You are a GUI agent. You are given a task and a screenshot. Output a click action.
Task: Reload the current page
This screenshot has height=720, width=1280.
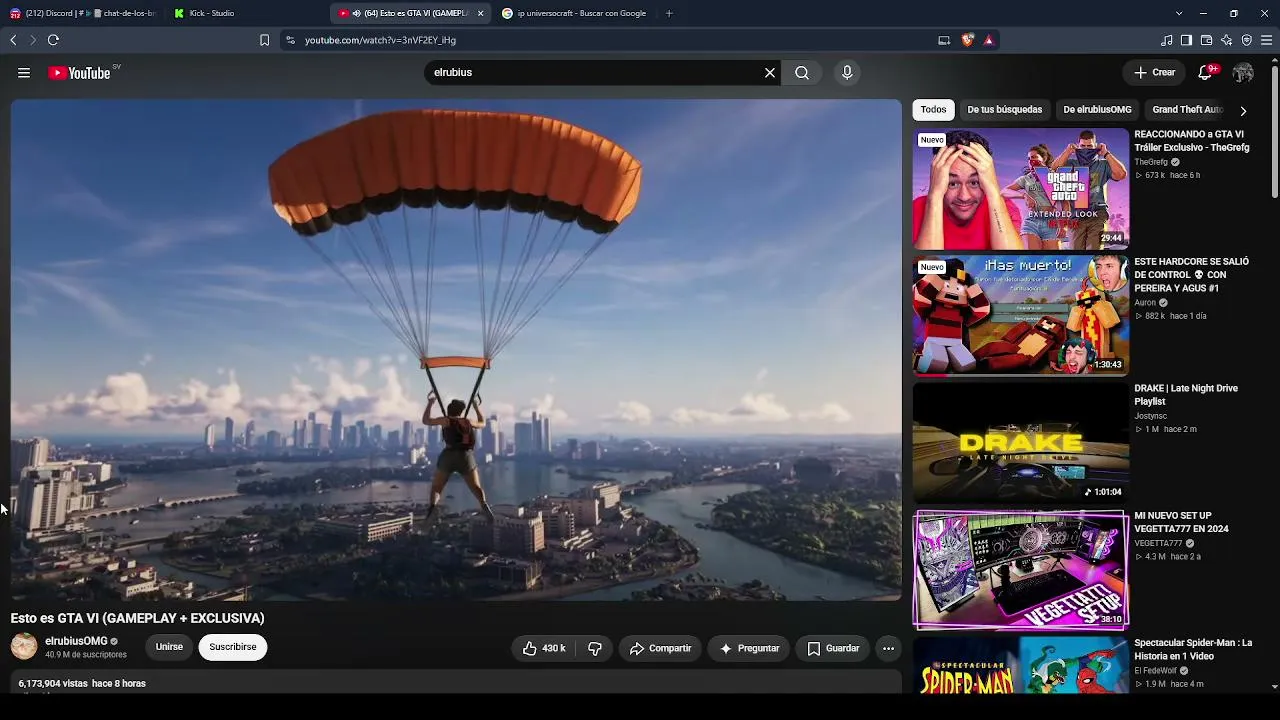click(53, 40)
